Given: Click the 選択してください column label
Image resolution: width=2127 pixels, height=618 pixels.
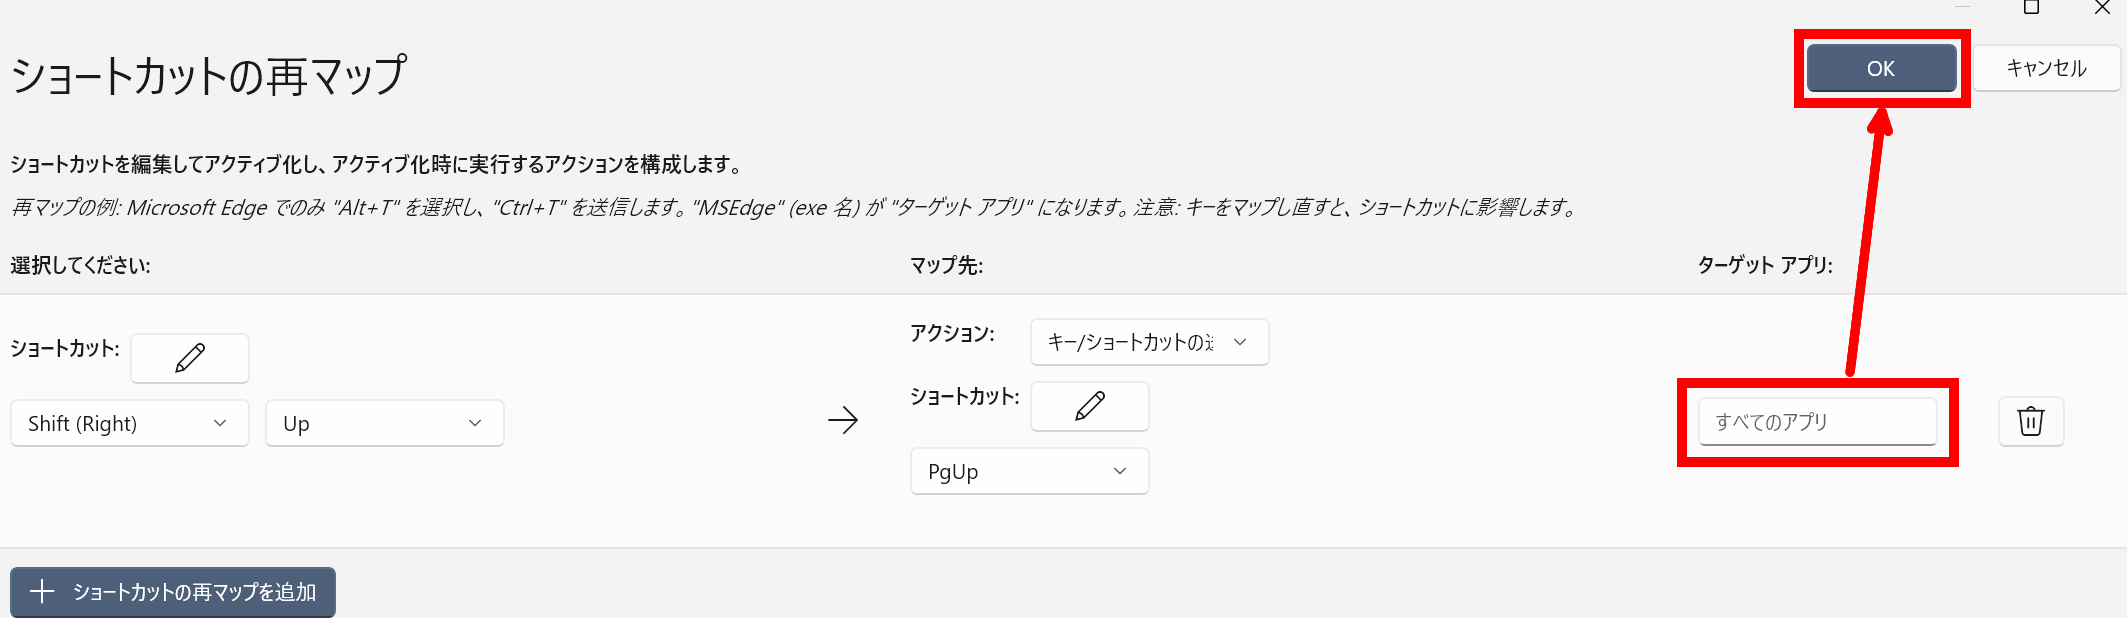Looking at the screenshot, I should (81, 265).
